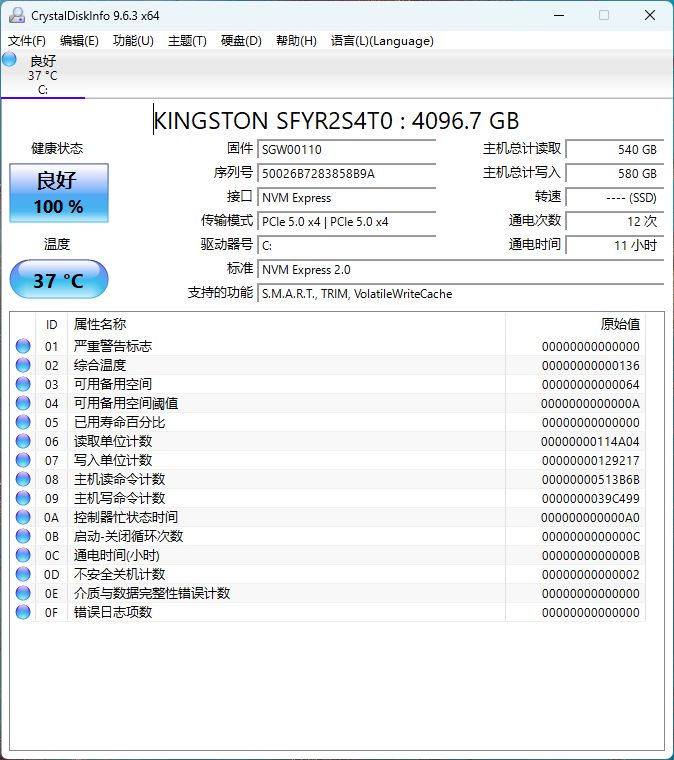Viewport: 674px width, 760px height.
Task: Click the CrystalDiskInfo app icon in title bar
Action: pos(16,16)
